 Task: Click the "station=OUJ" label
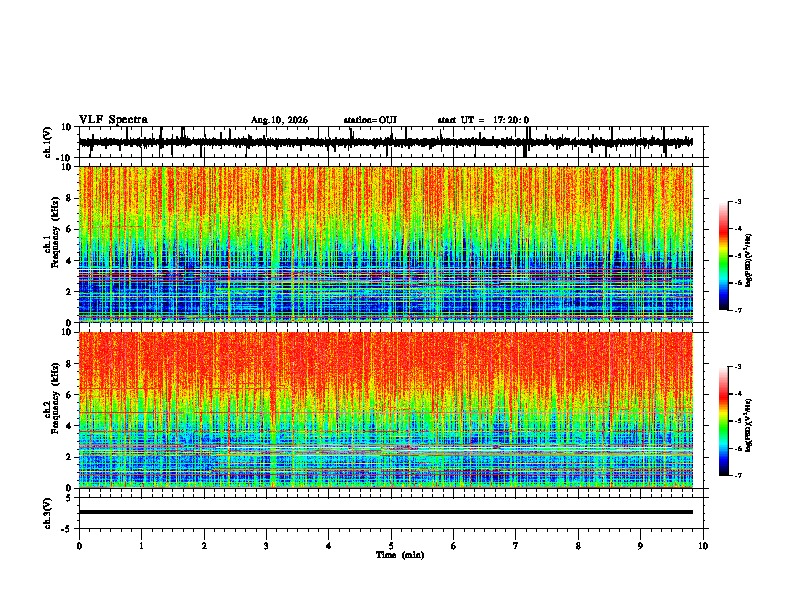pos(370,120)
